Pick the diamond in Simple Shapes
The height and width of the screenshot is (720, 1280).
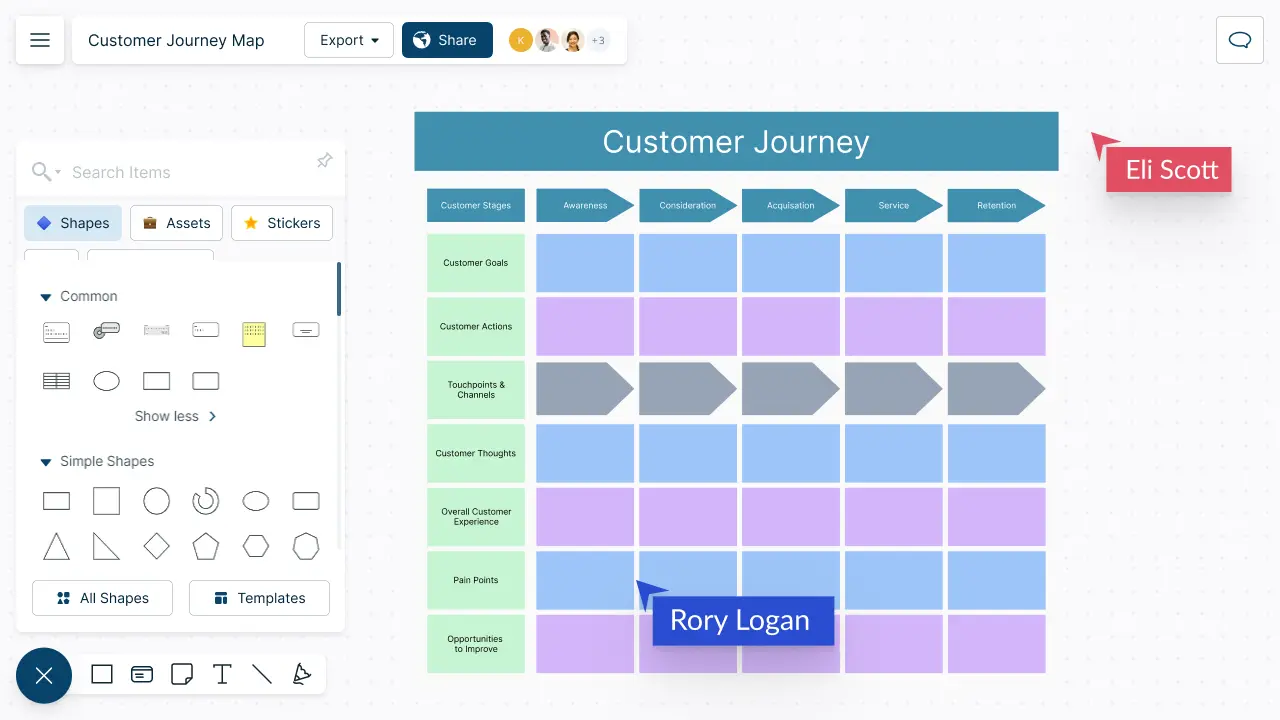point(156,546)
